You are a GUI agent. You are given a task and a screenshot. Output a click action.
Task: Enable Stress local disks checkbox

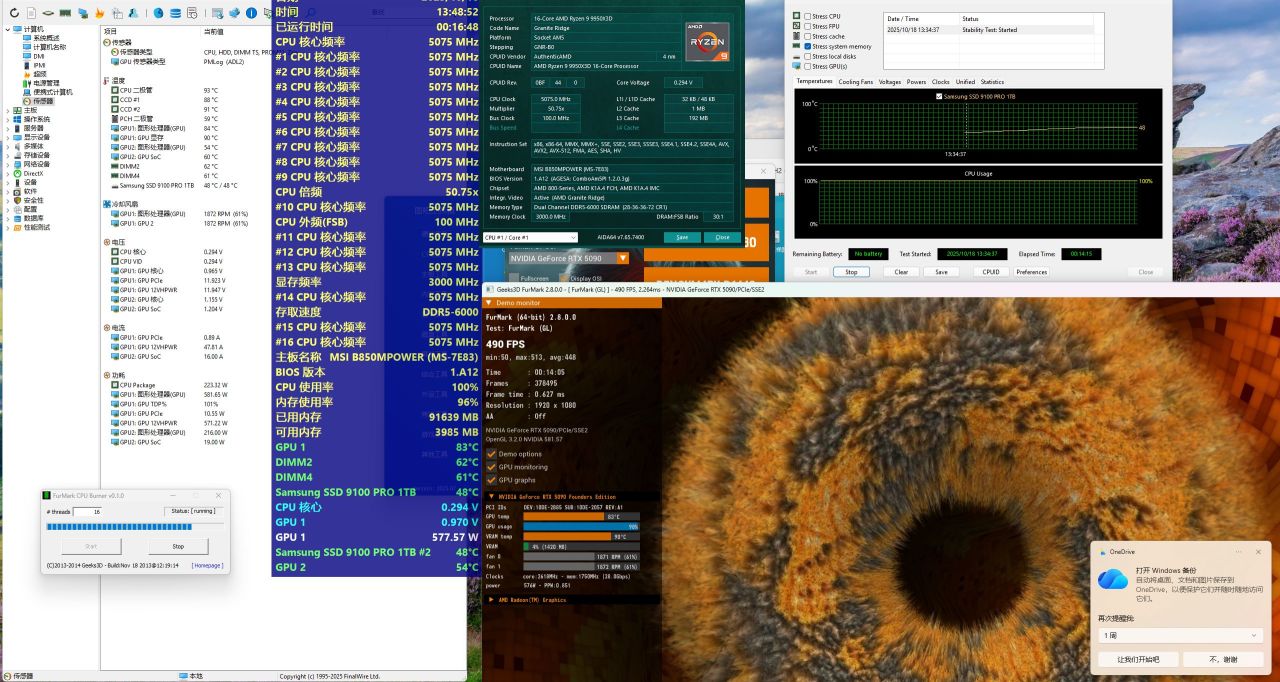[808, 56]
